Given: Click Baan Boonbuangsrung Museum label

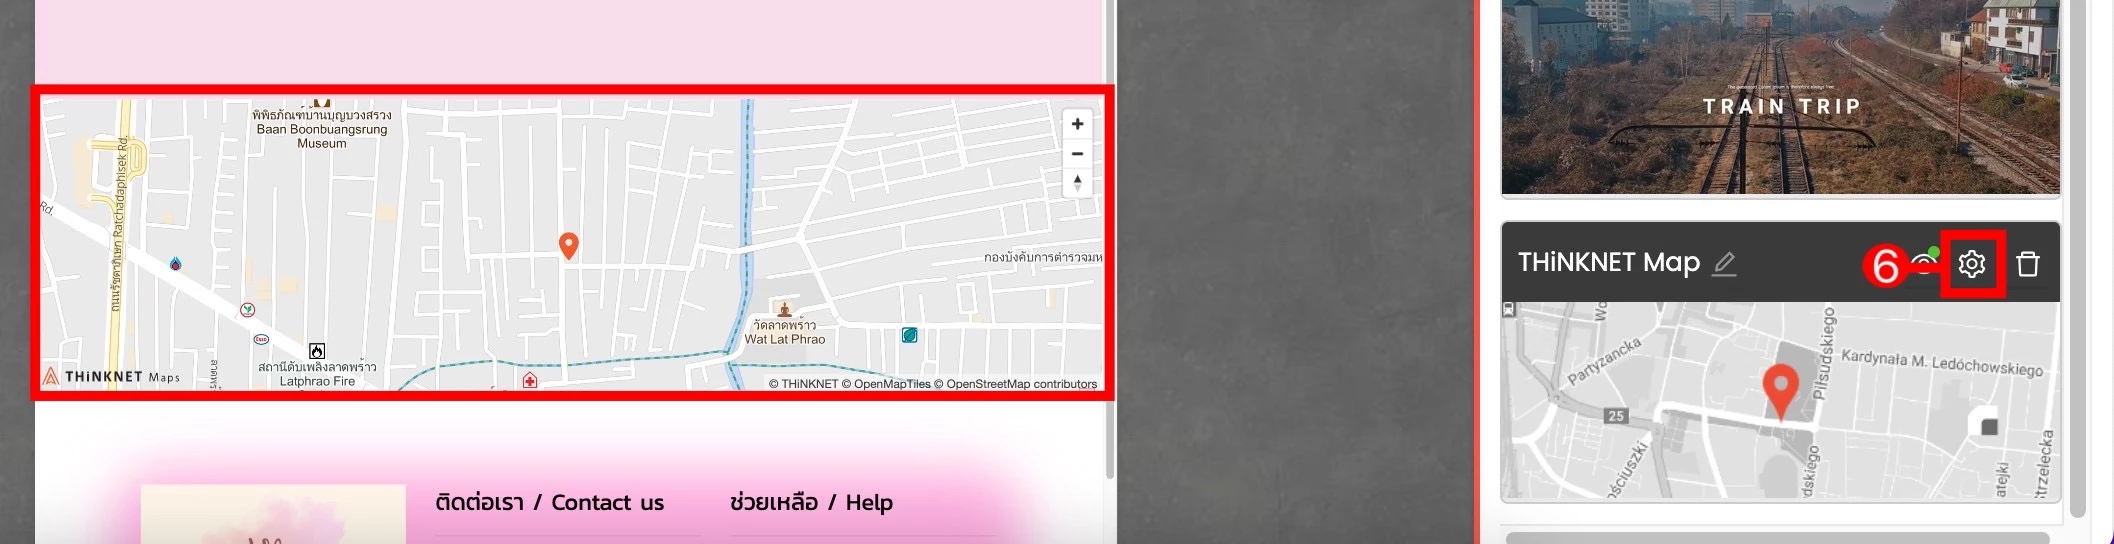Looking at the screenshot, I should click(322, 130).
